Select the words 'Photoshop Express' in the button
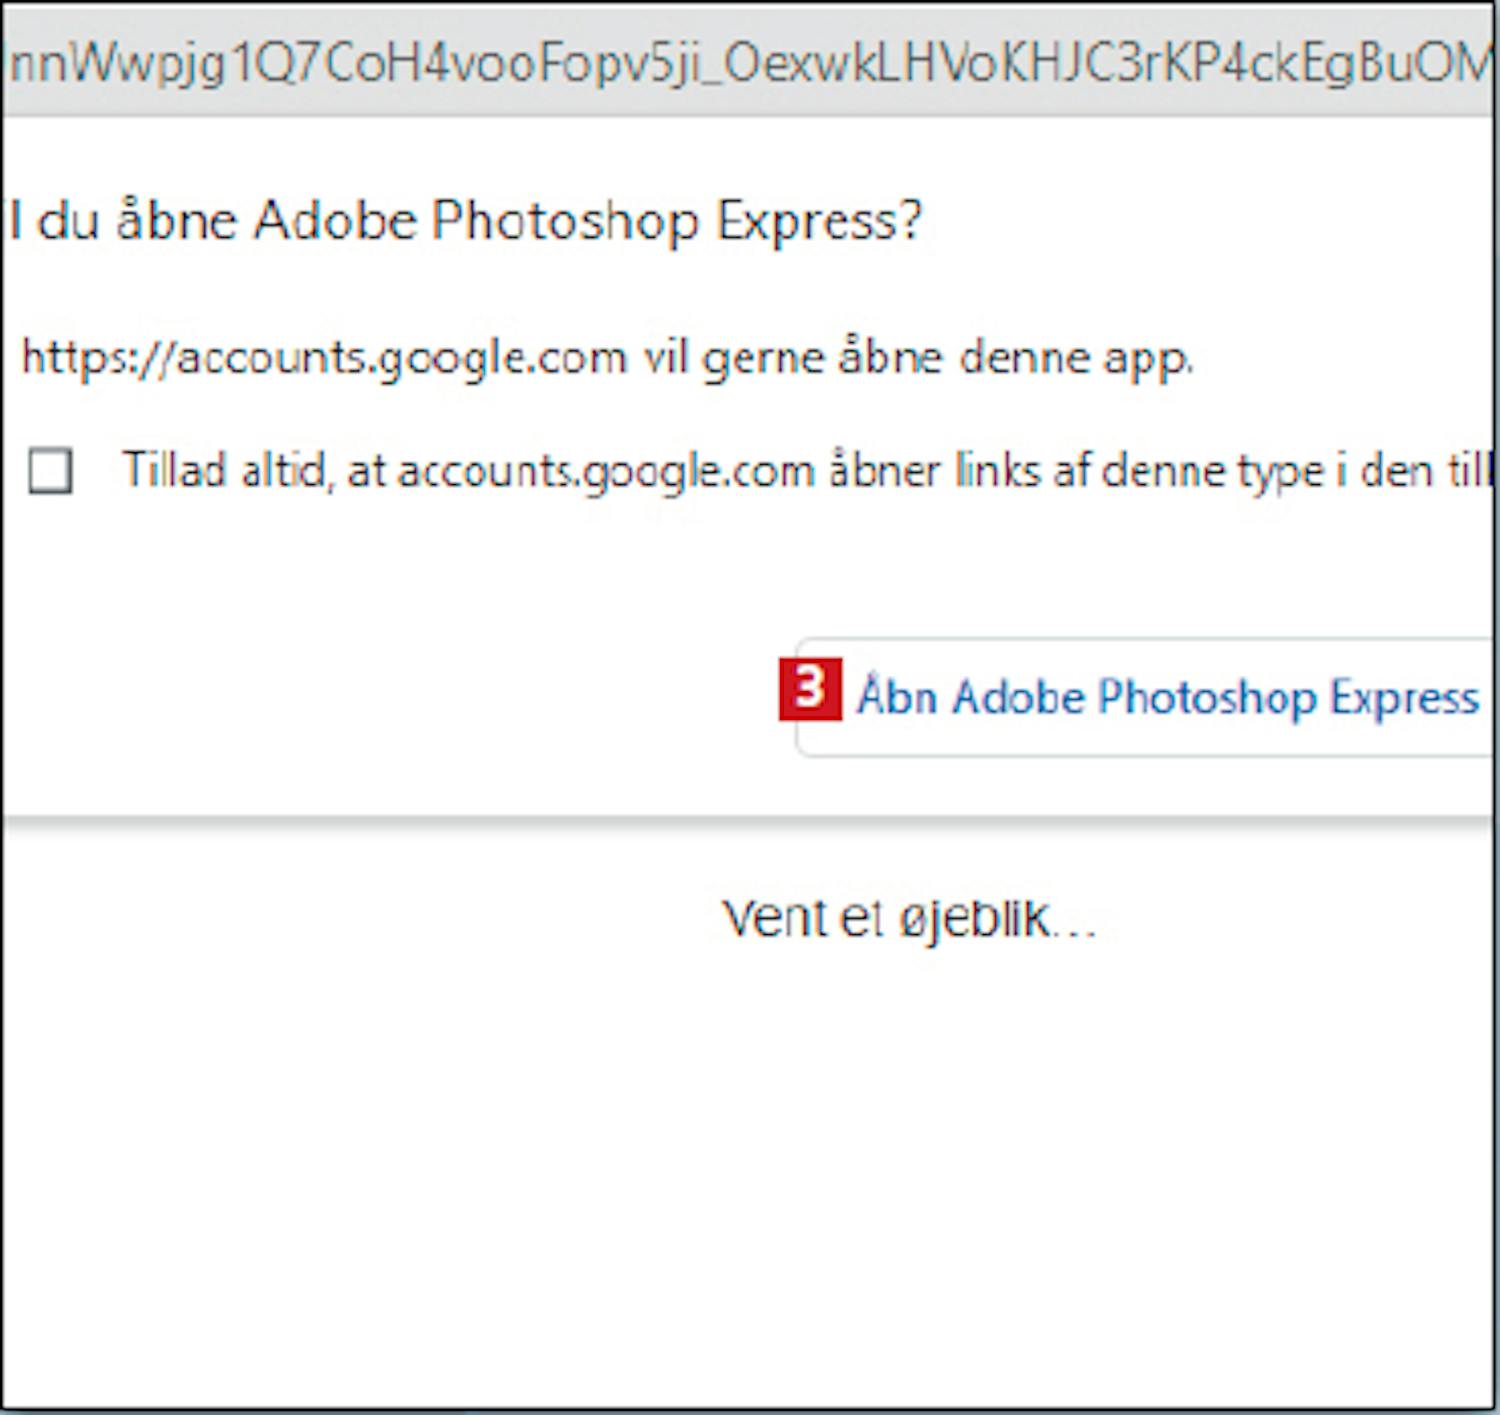Screen dimensions: 1500x1415 [x=1288, y=697]
